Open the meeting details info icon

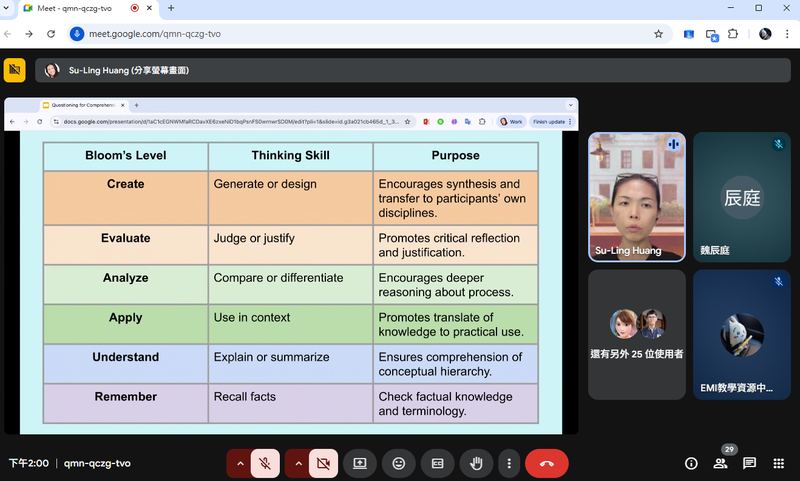691,464
